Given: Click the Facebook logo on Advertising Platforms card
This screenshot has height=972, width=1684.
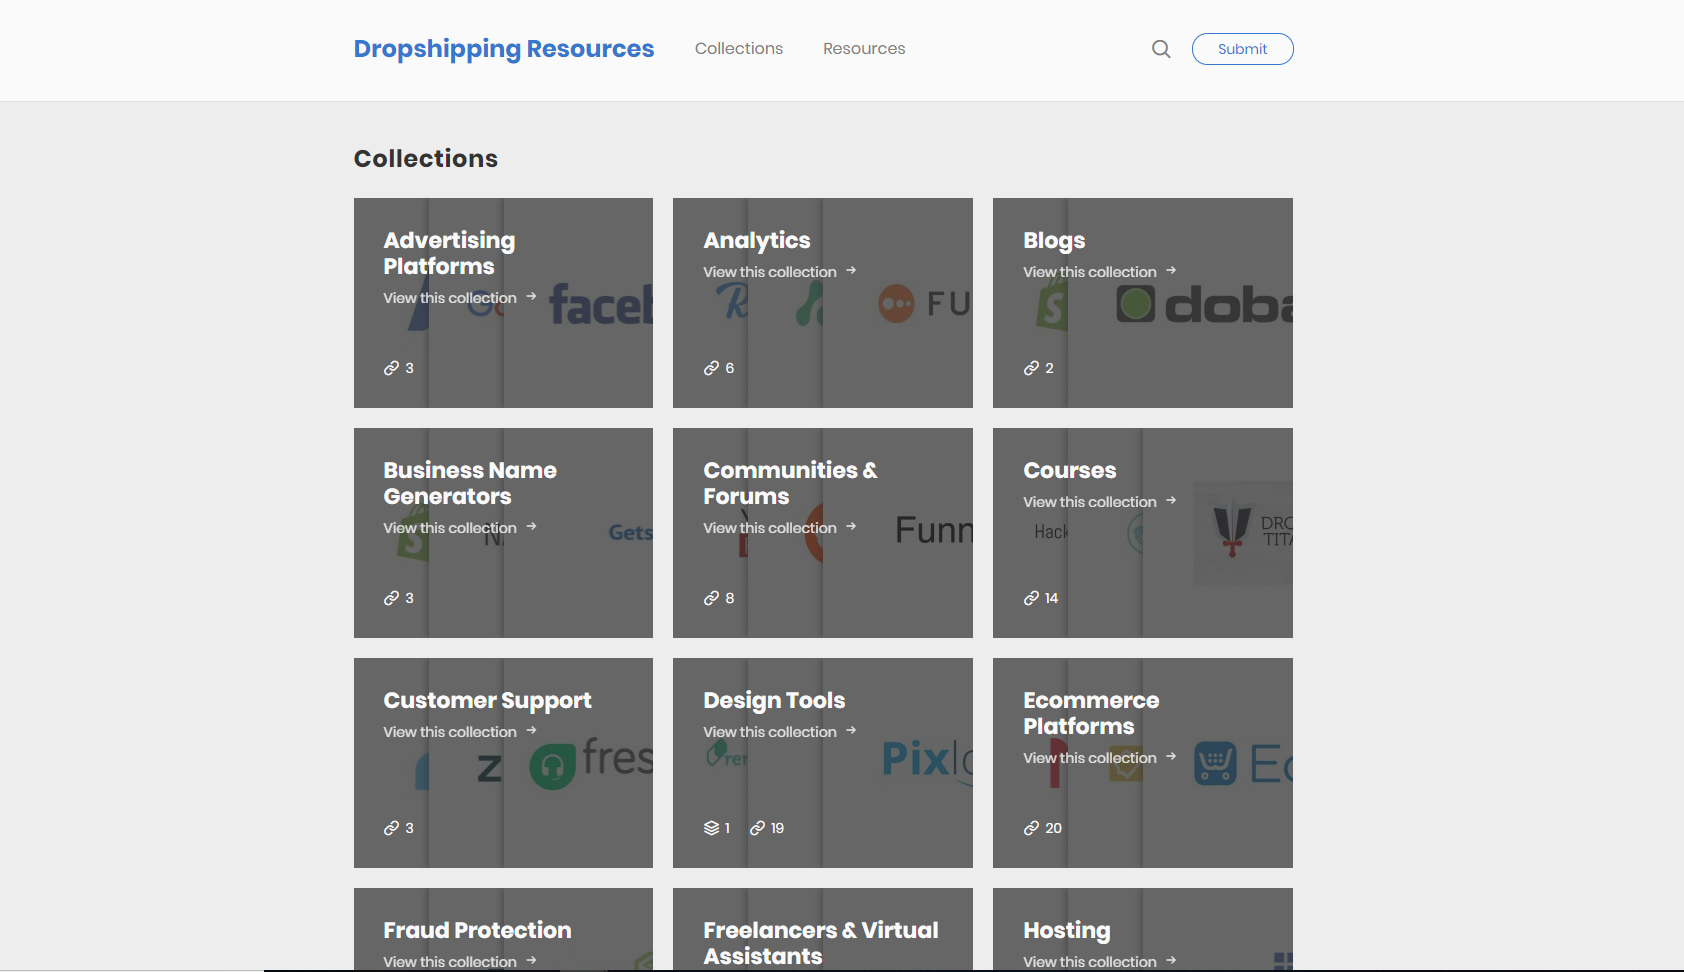Looking at the screenshot, I should click(x=598, y=303).
